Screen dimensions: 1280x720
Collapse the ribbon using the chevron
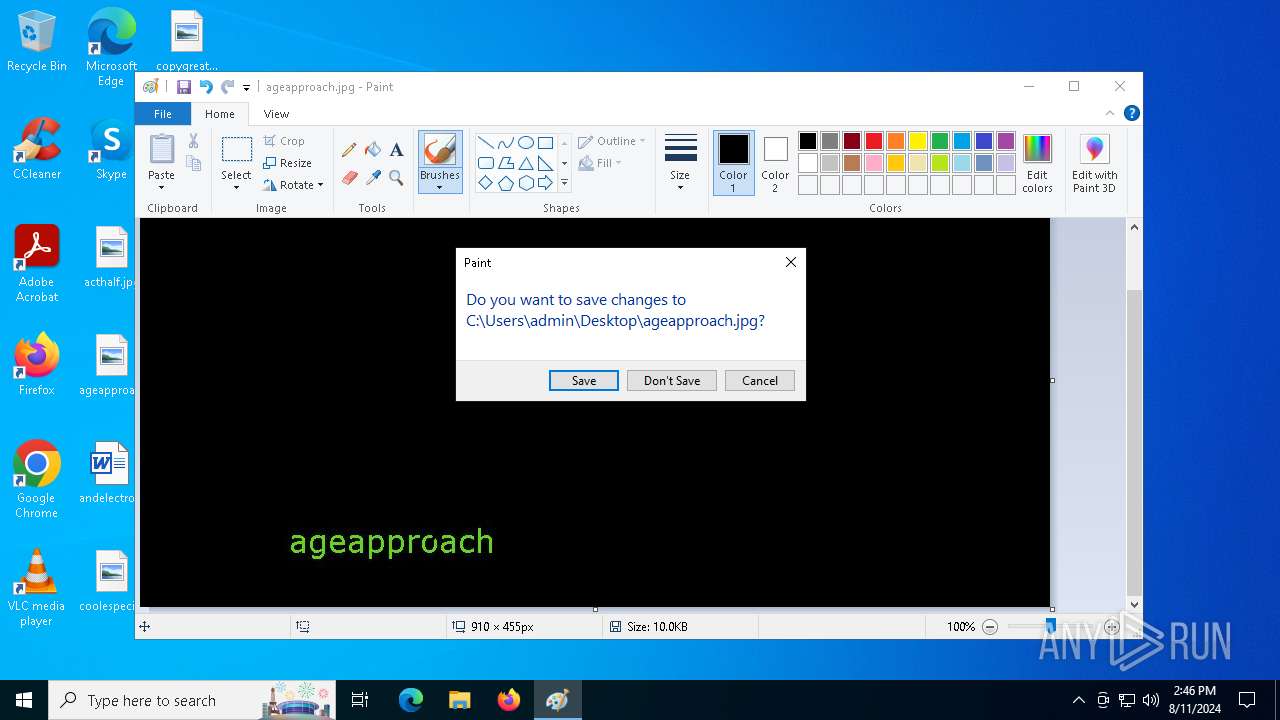pyautogui.click(x=1109, y=114)
